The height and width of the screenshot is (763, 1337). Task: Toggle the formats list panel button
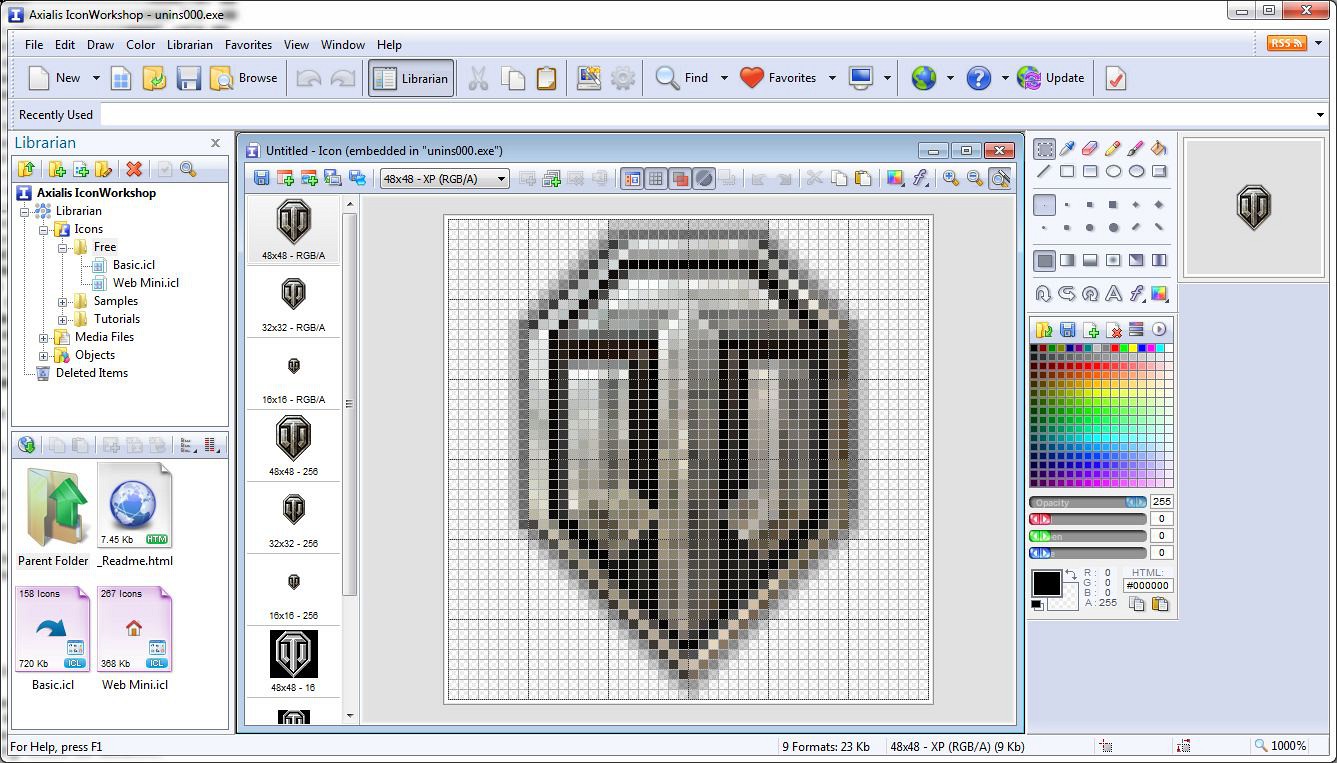632,178
